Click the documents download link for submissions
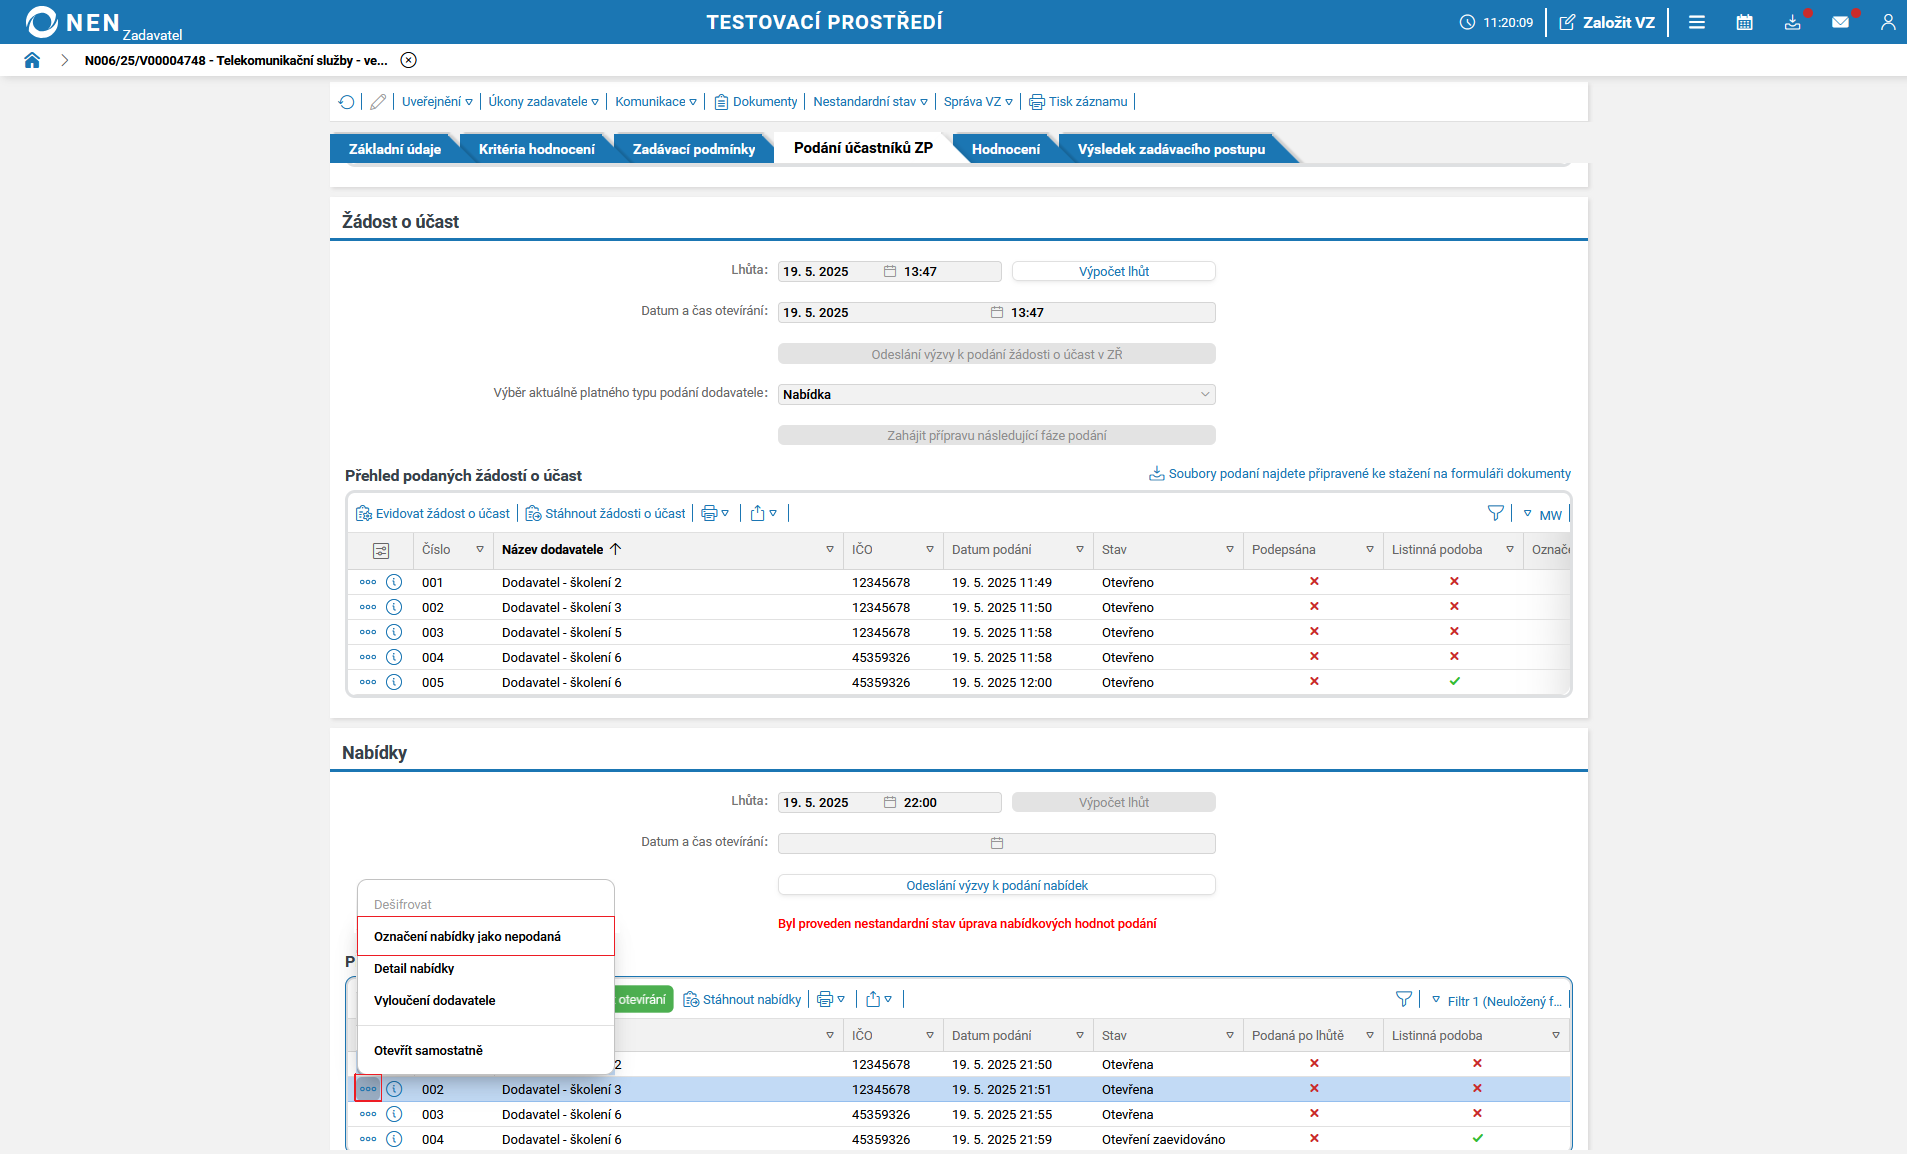Viewport: 1907px width, 1154px height. pos(1360,474)
